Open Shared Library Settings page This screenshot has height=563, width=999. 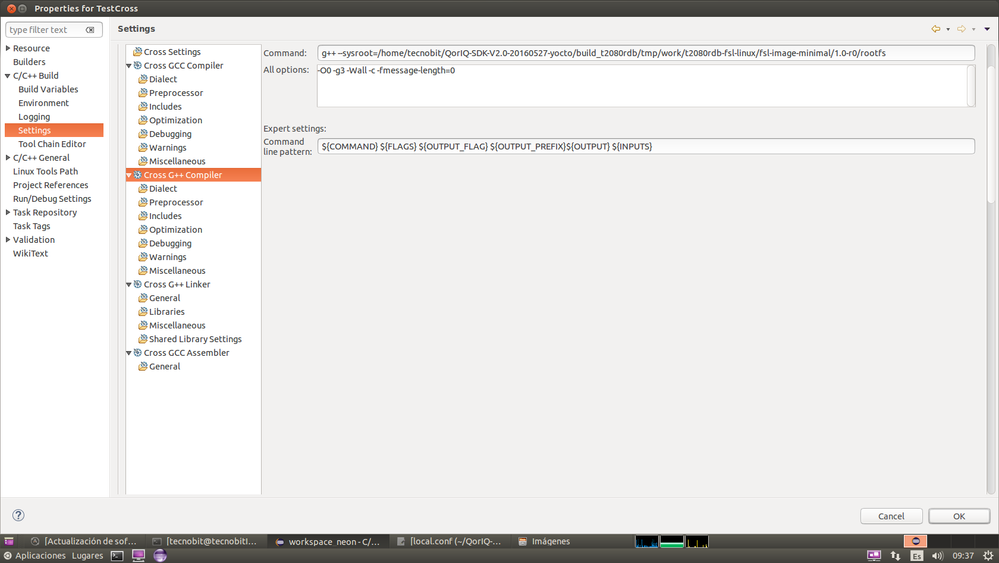pyautogui.click(x=190, y=339)
